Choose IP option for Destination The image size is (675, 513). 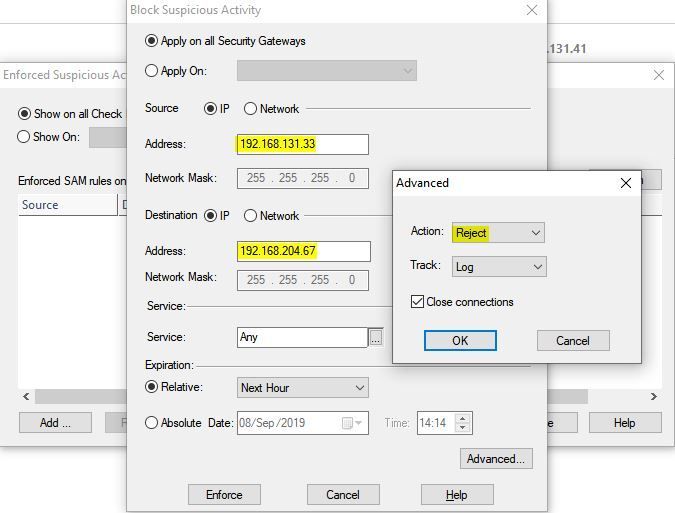[210, 215]
